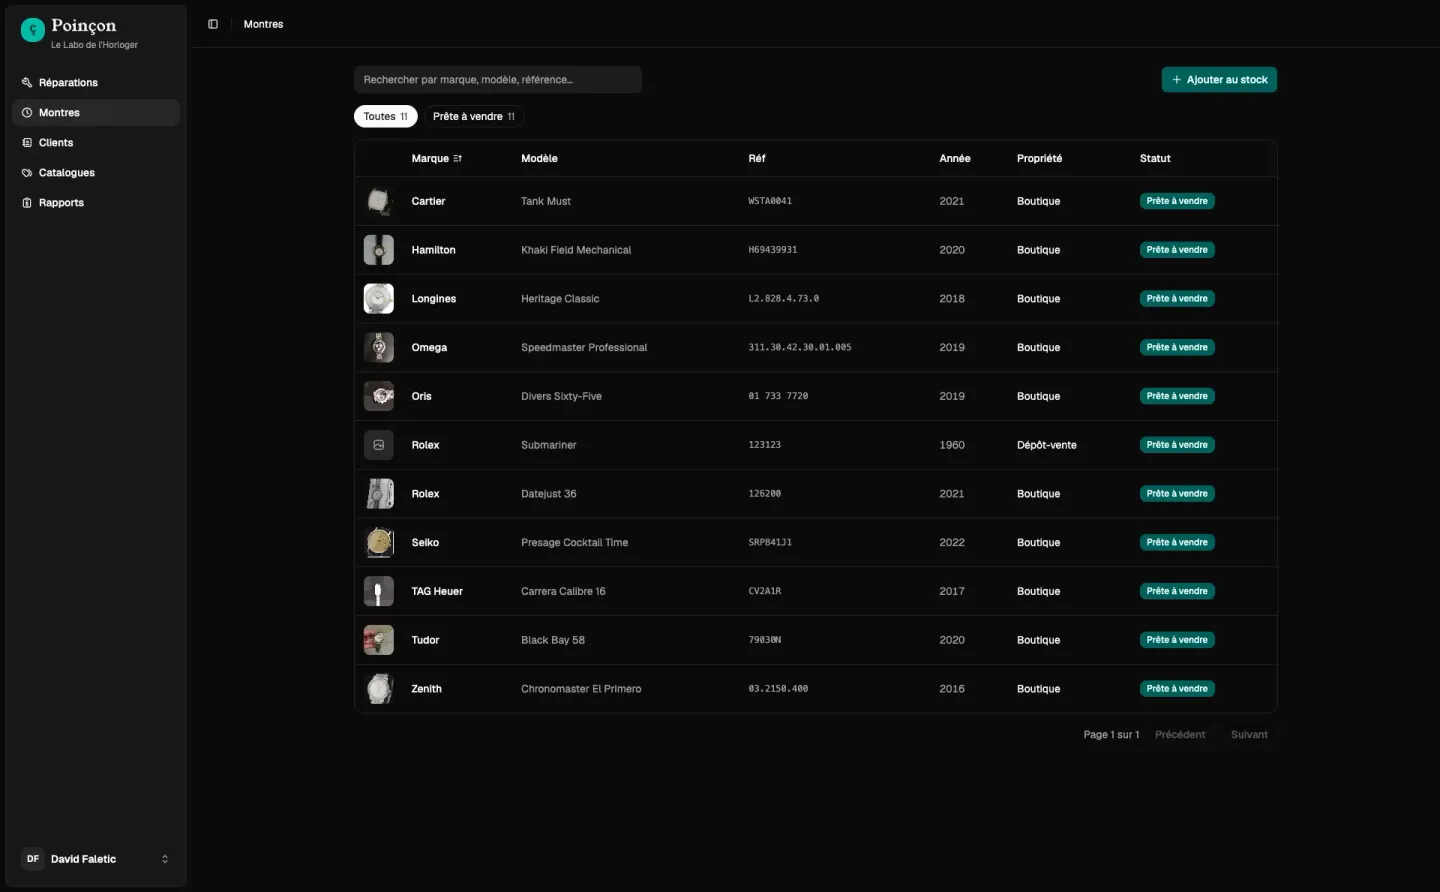Click the Montres breadcrumb title
Image resolution: width=1440 pixels, height=892 pixels.
264,24
